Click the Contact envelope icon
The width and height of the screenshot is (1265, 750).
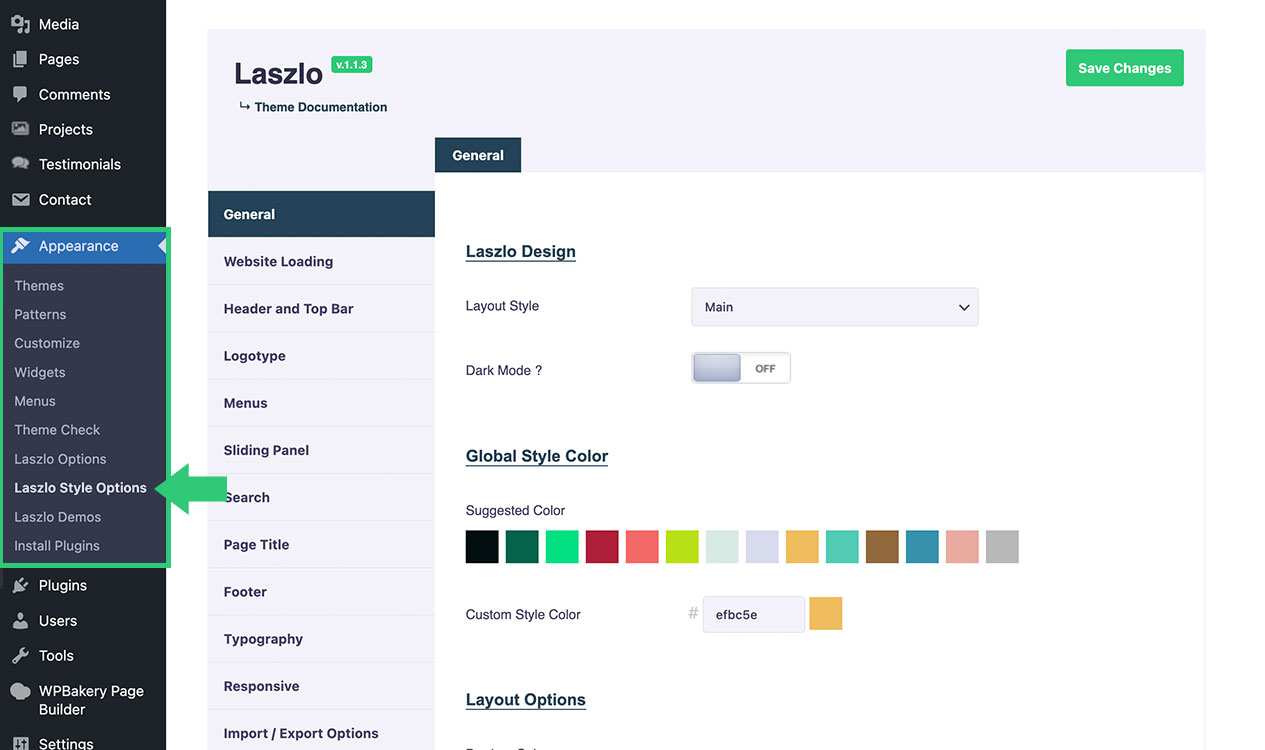[x=20, y=199]
